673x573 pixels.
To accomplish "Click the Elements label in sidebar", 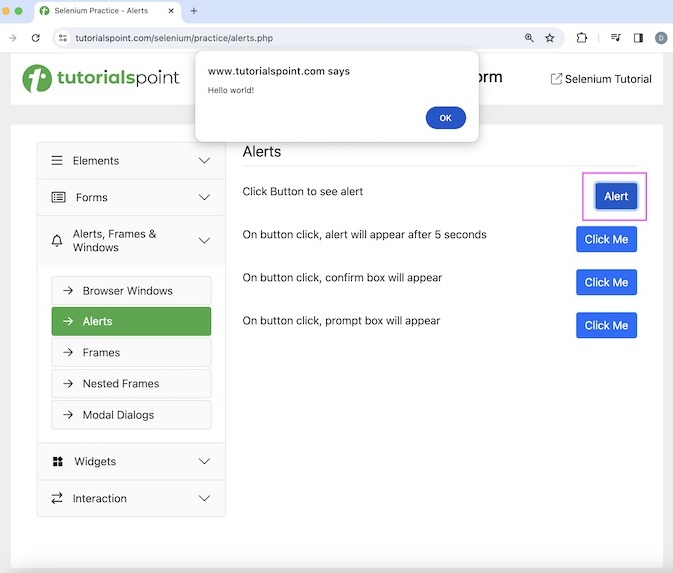I will click(96, 161).
